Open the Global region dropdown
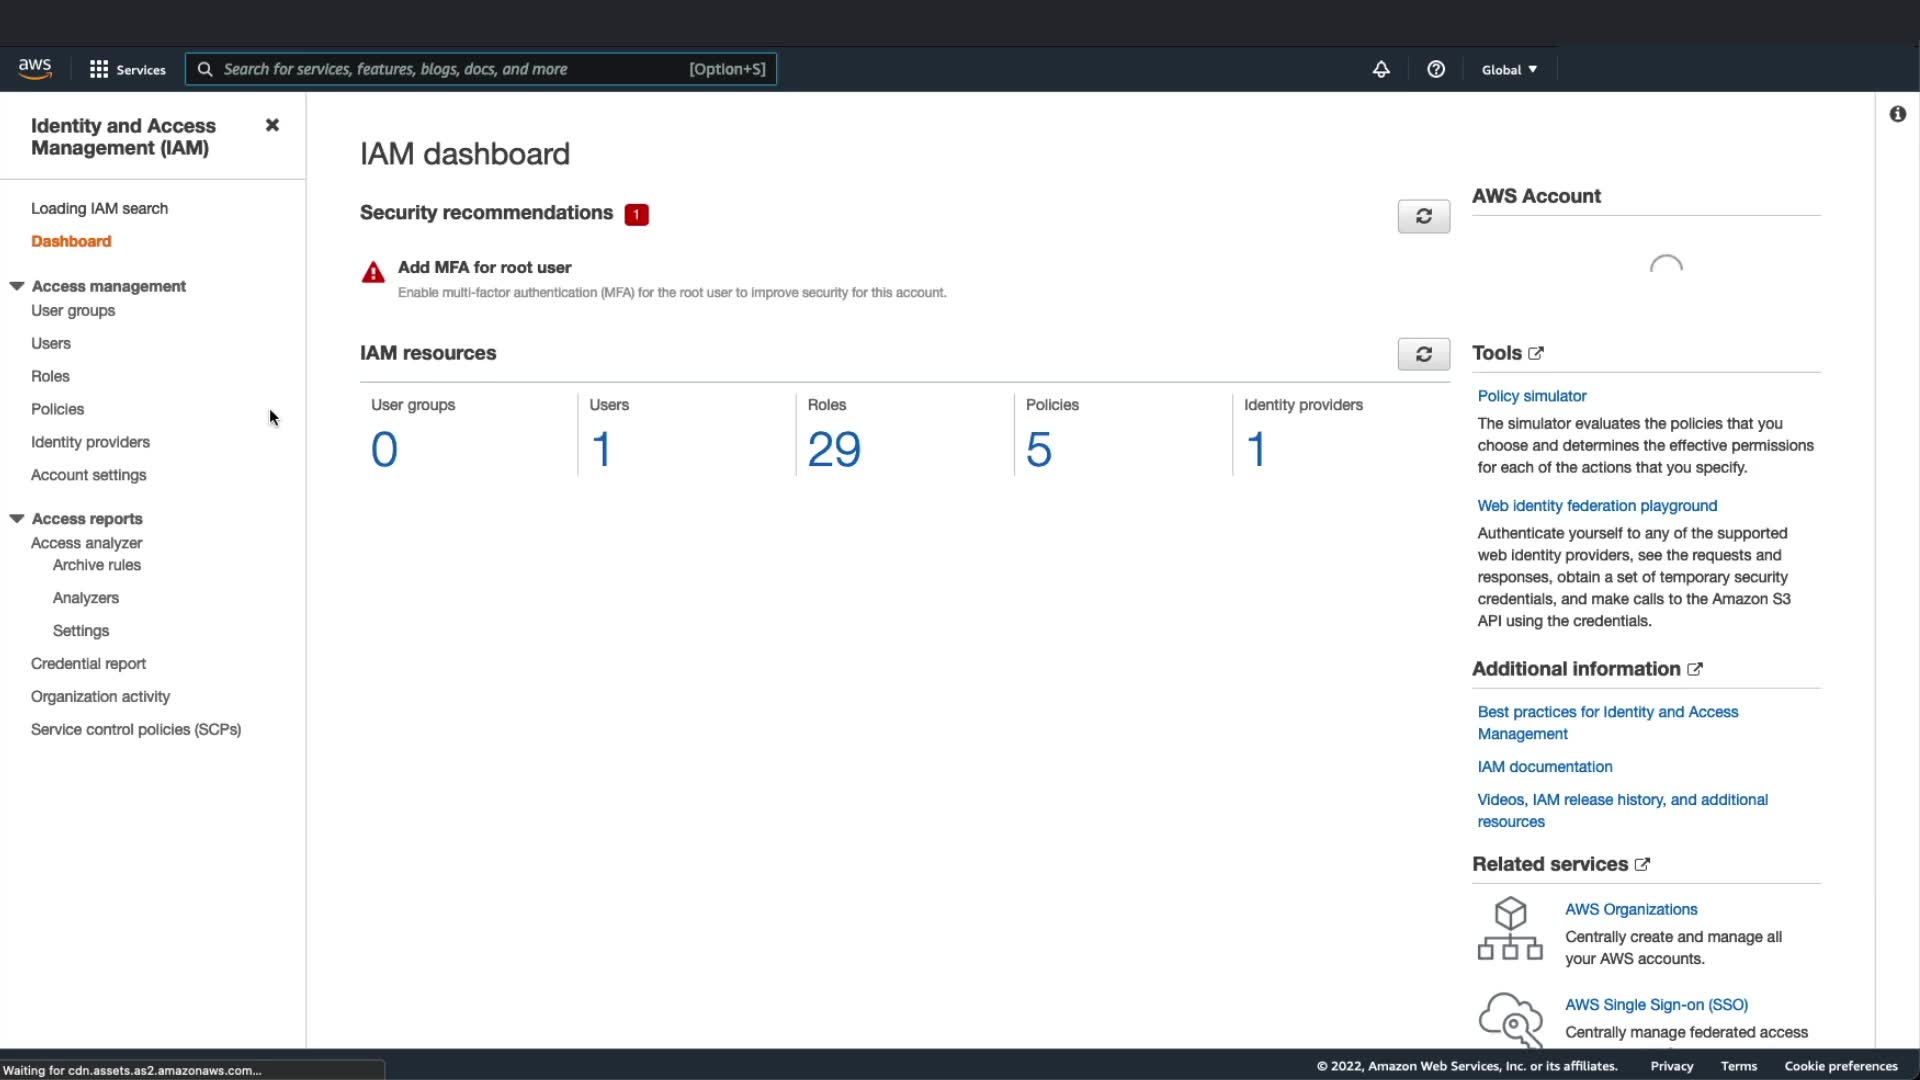Screen dimensions: 1920x1080 [1509, 69]
